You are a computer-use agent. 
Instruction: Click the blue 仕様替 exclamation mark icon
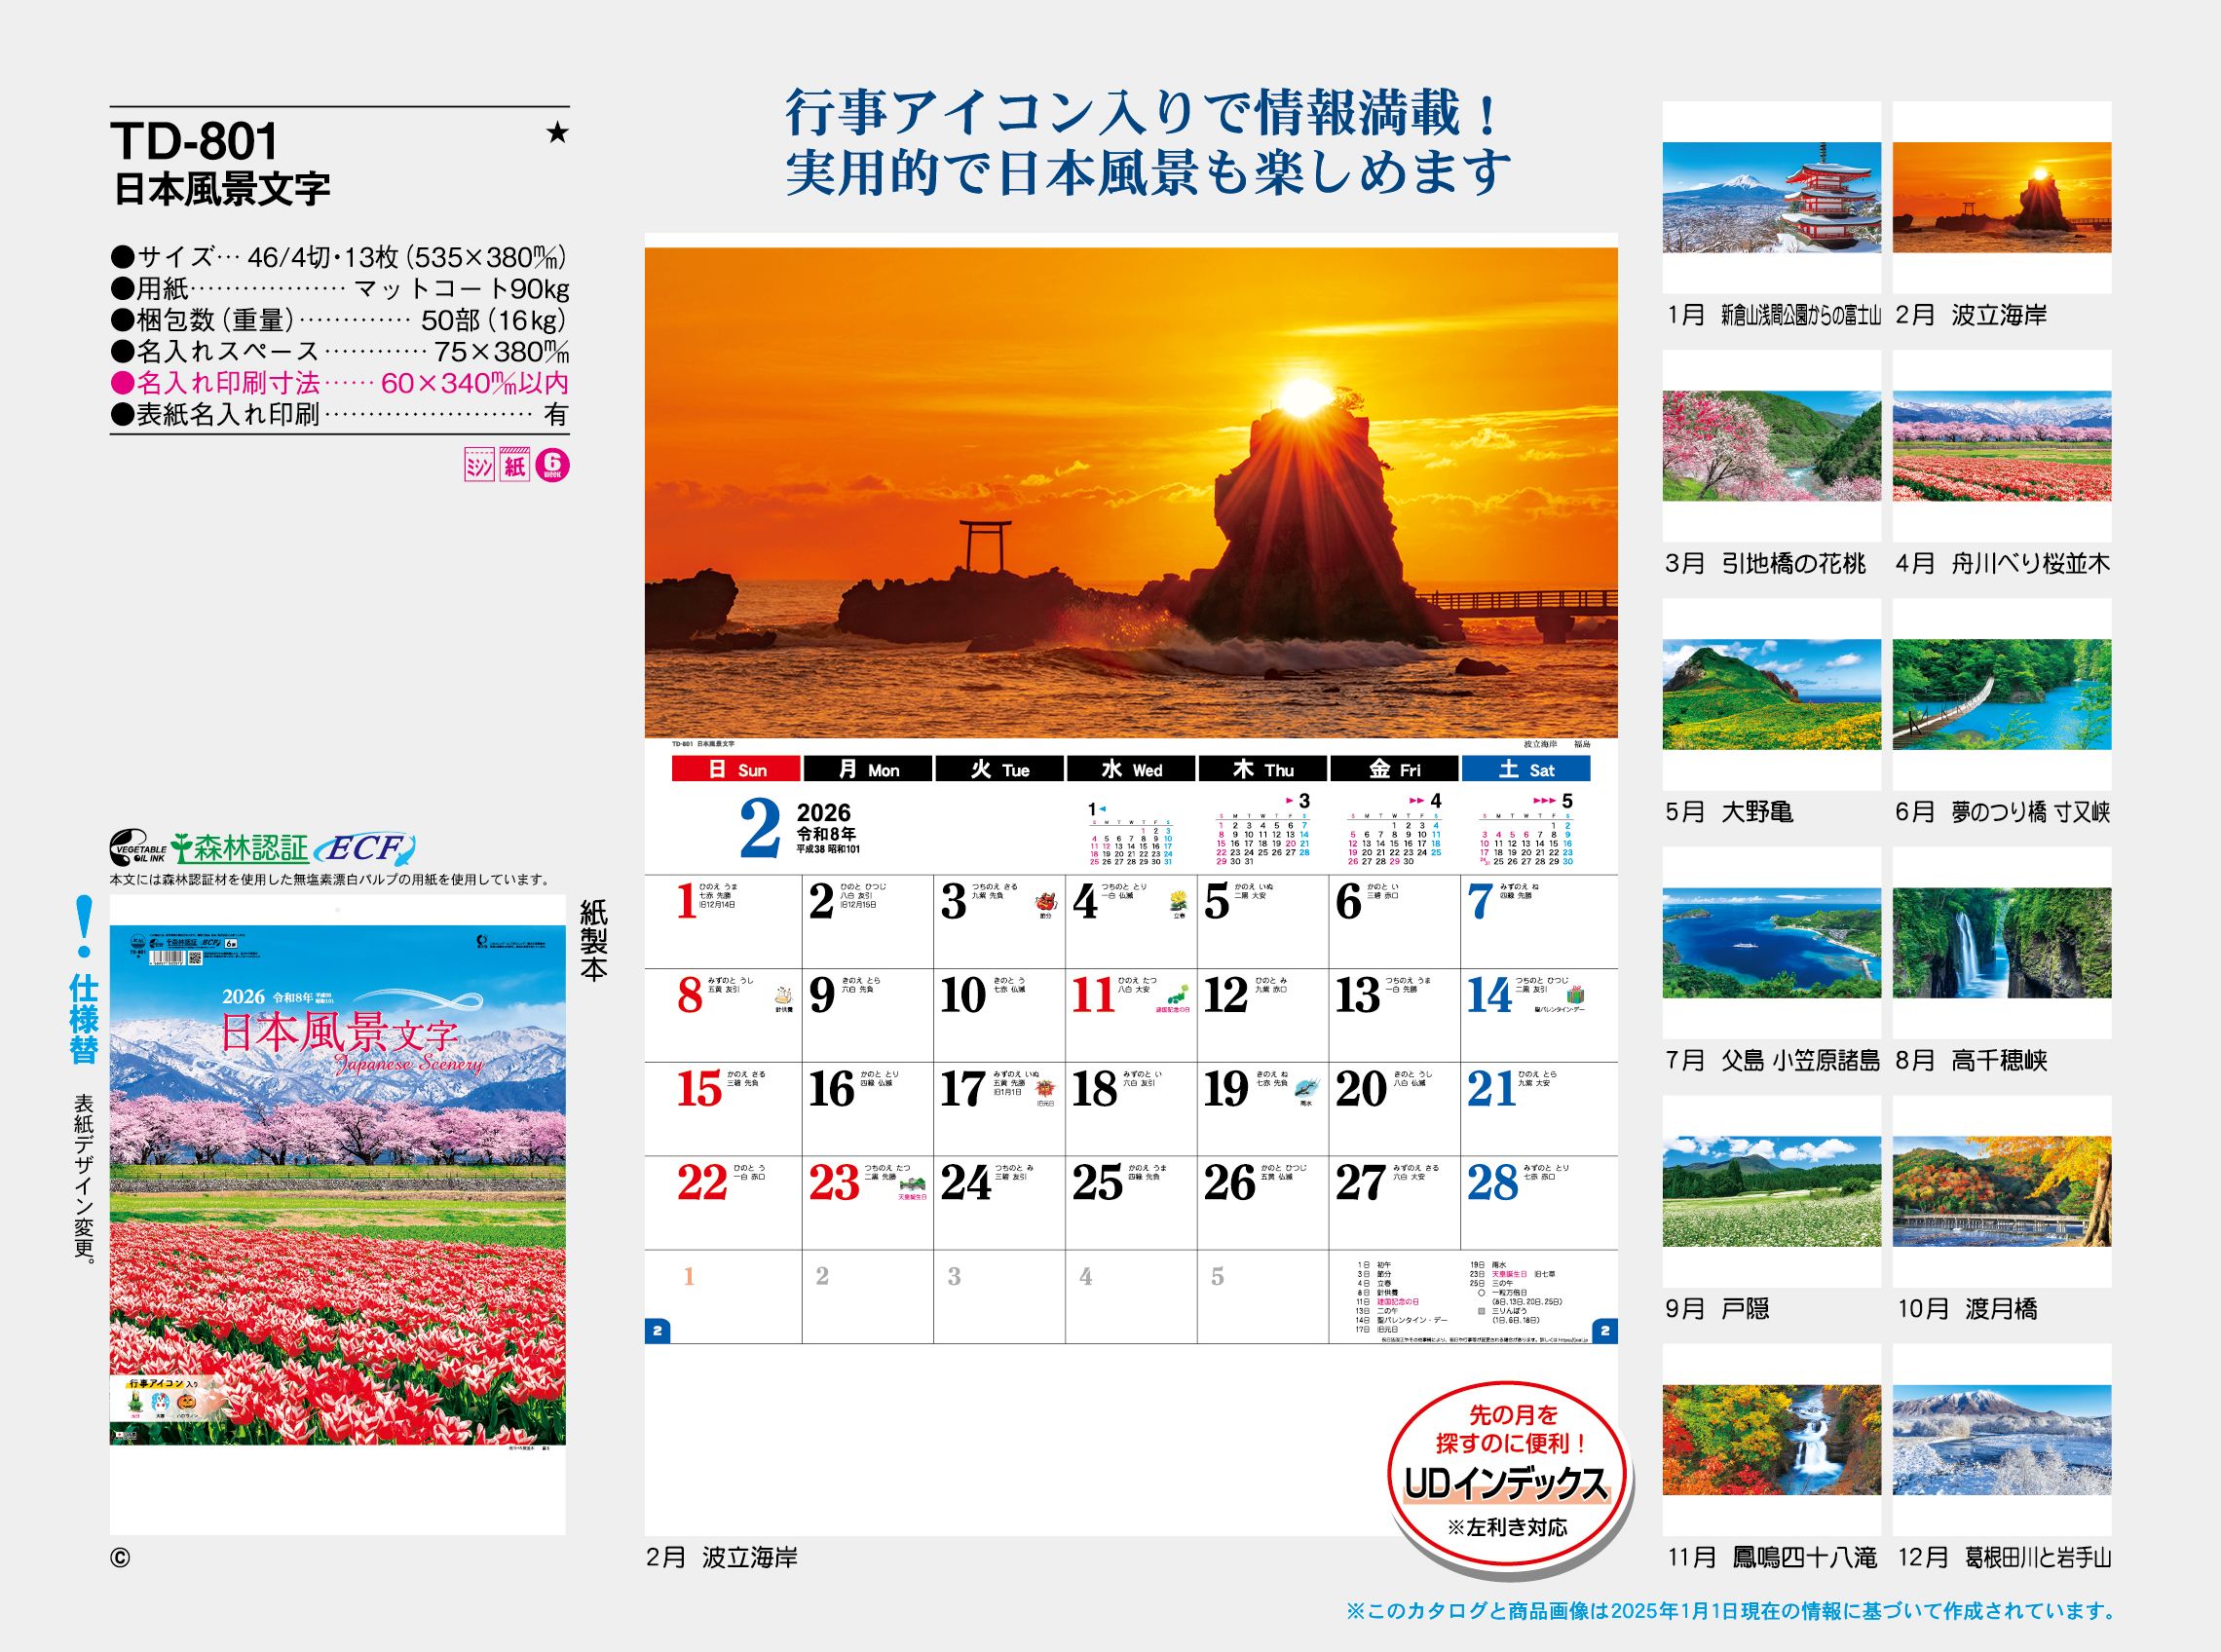pos(84,927)
